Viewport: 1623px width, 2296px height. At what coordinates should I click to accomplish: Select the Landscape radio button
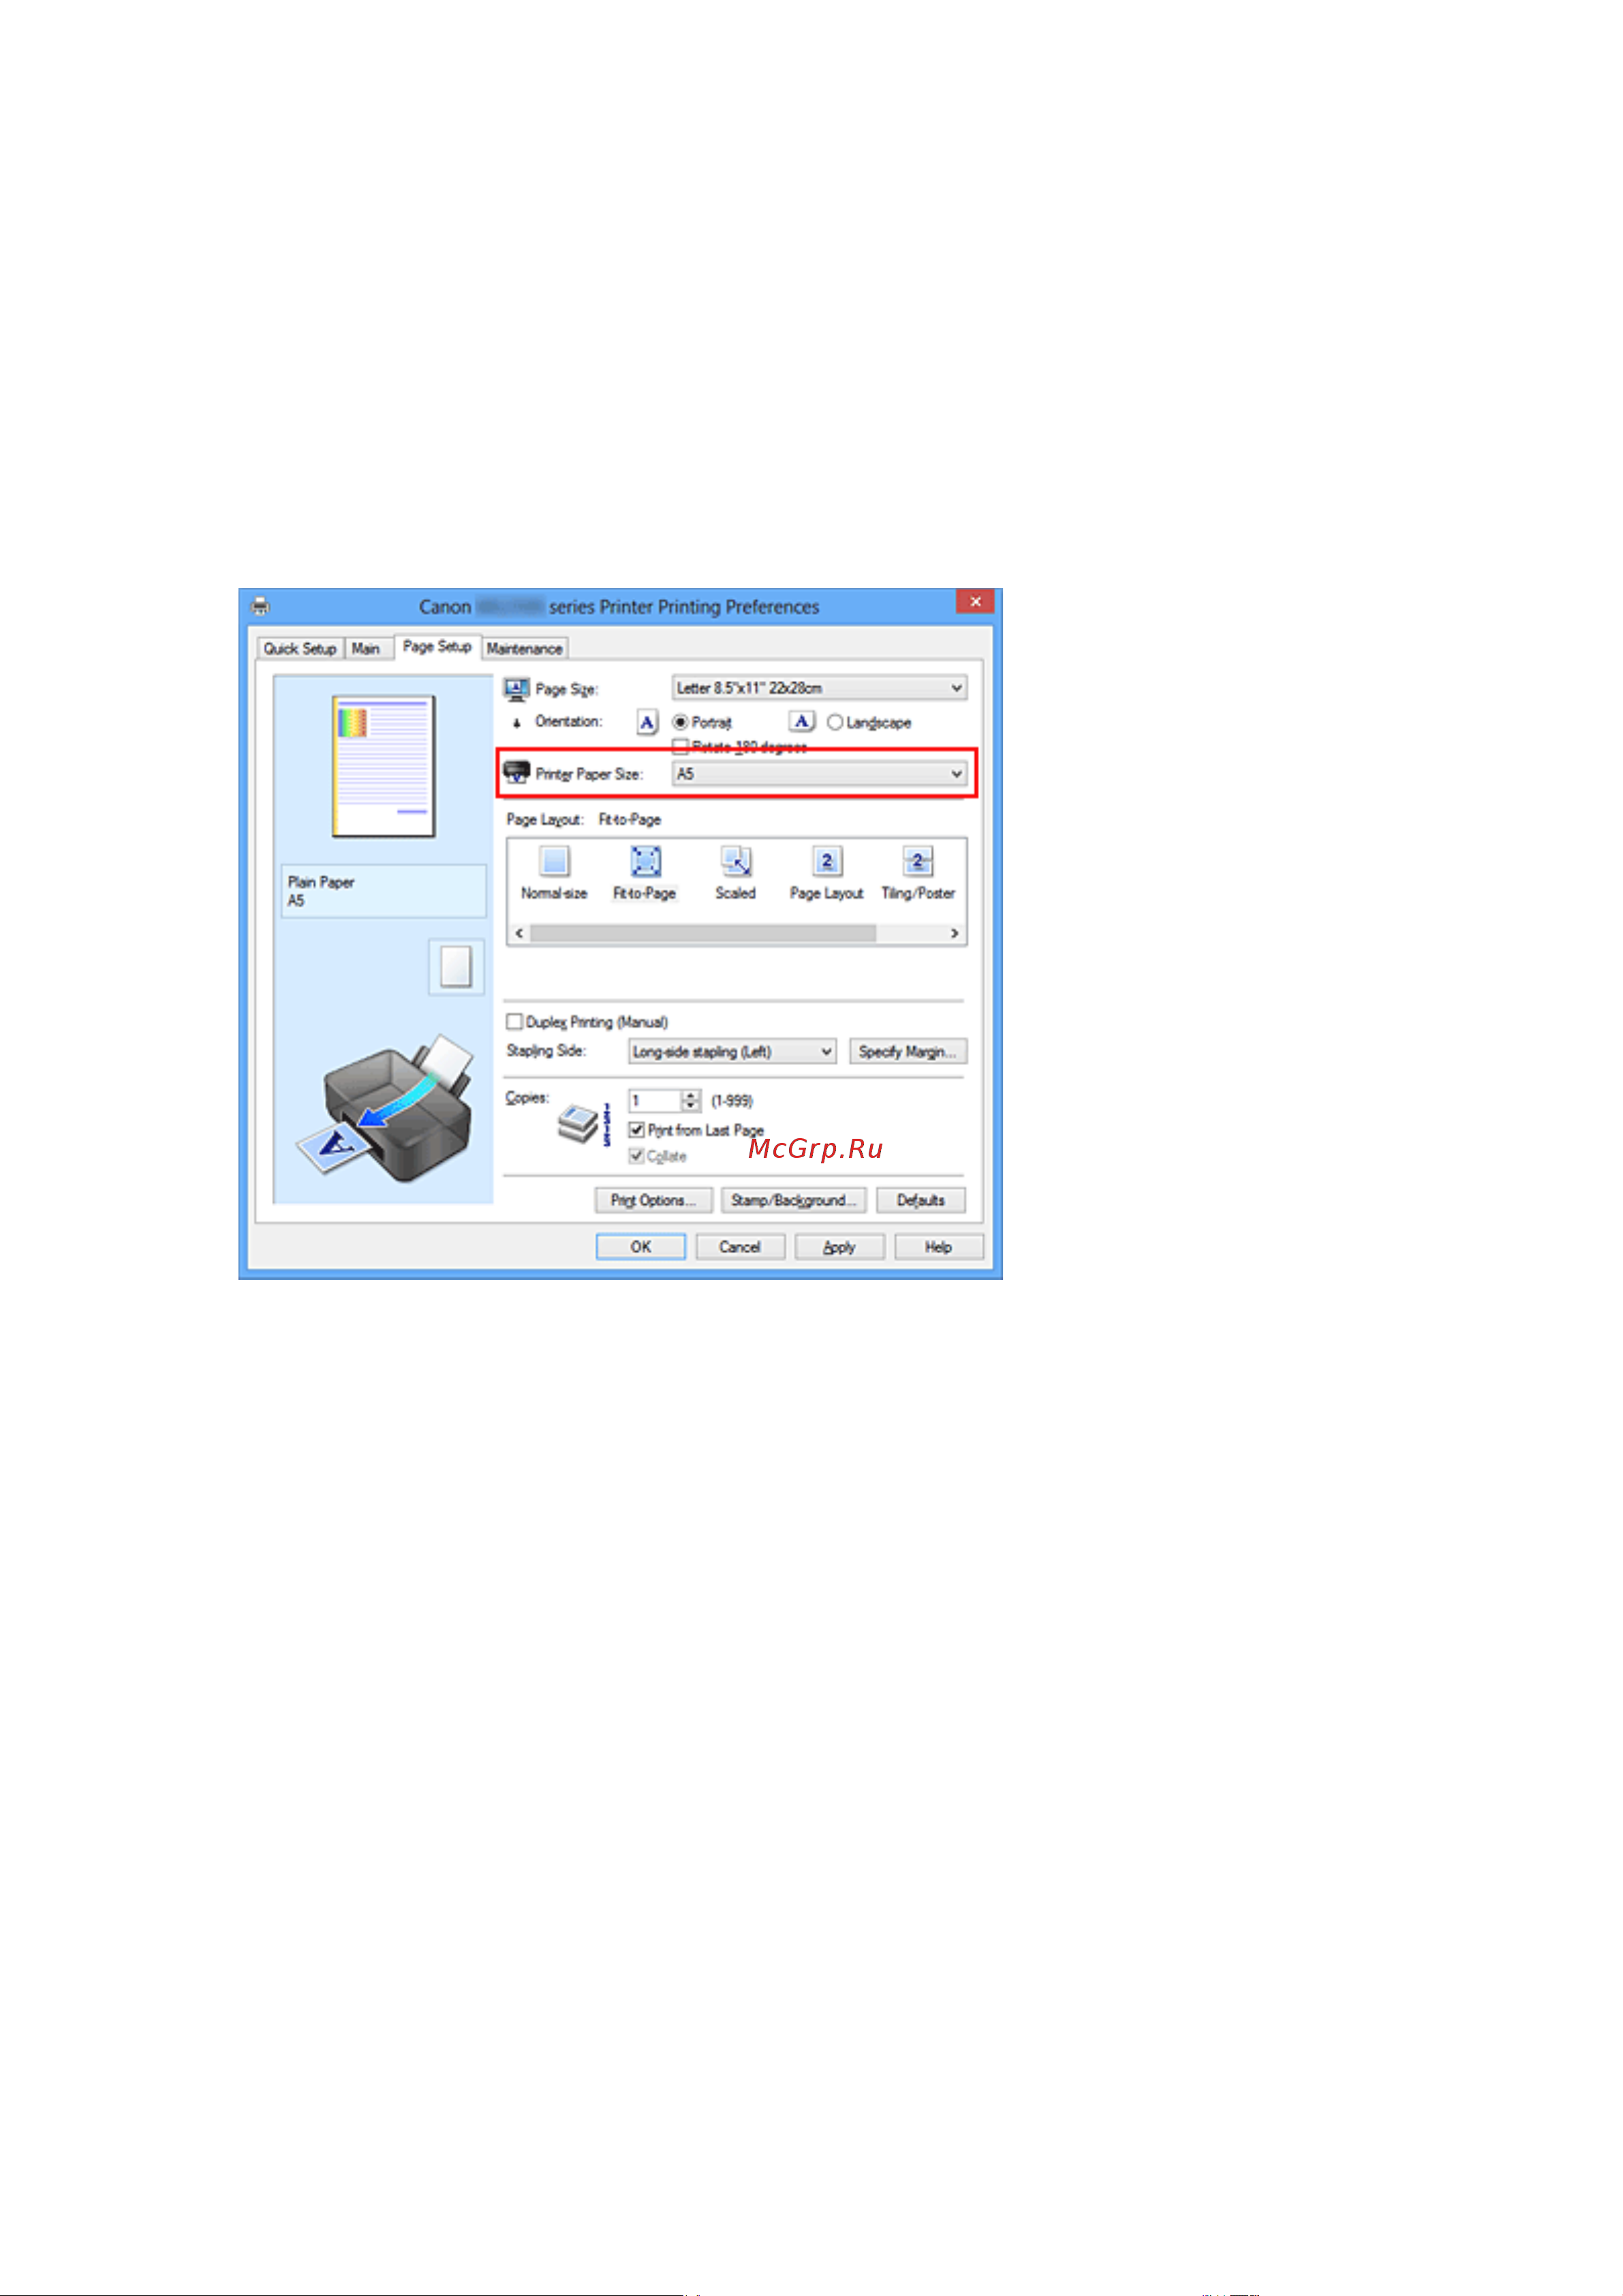coord(835,722)
